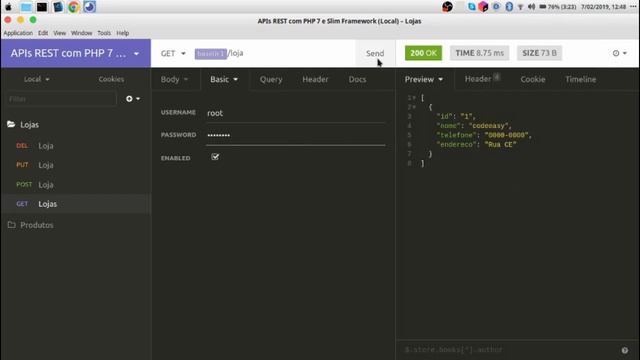Click the SIZE 73 B badge

(x=539, y=53)
